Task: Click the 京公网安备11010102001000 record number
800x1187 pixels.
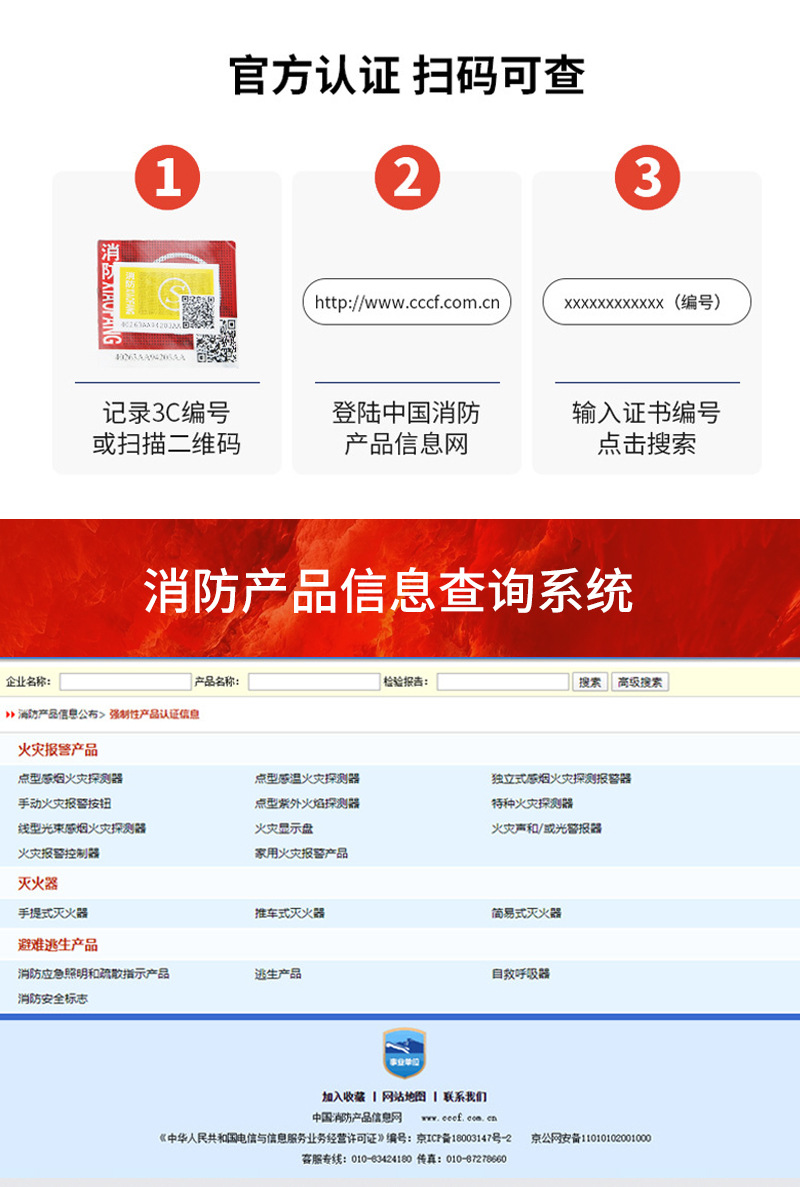Action: (590, 1138)
